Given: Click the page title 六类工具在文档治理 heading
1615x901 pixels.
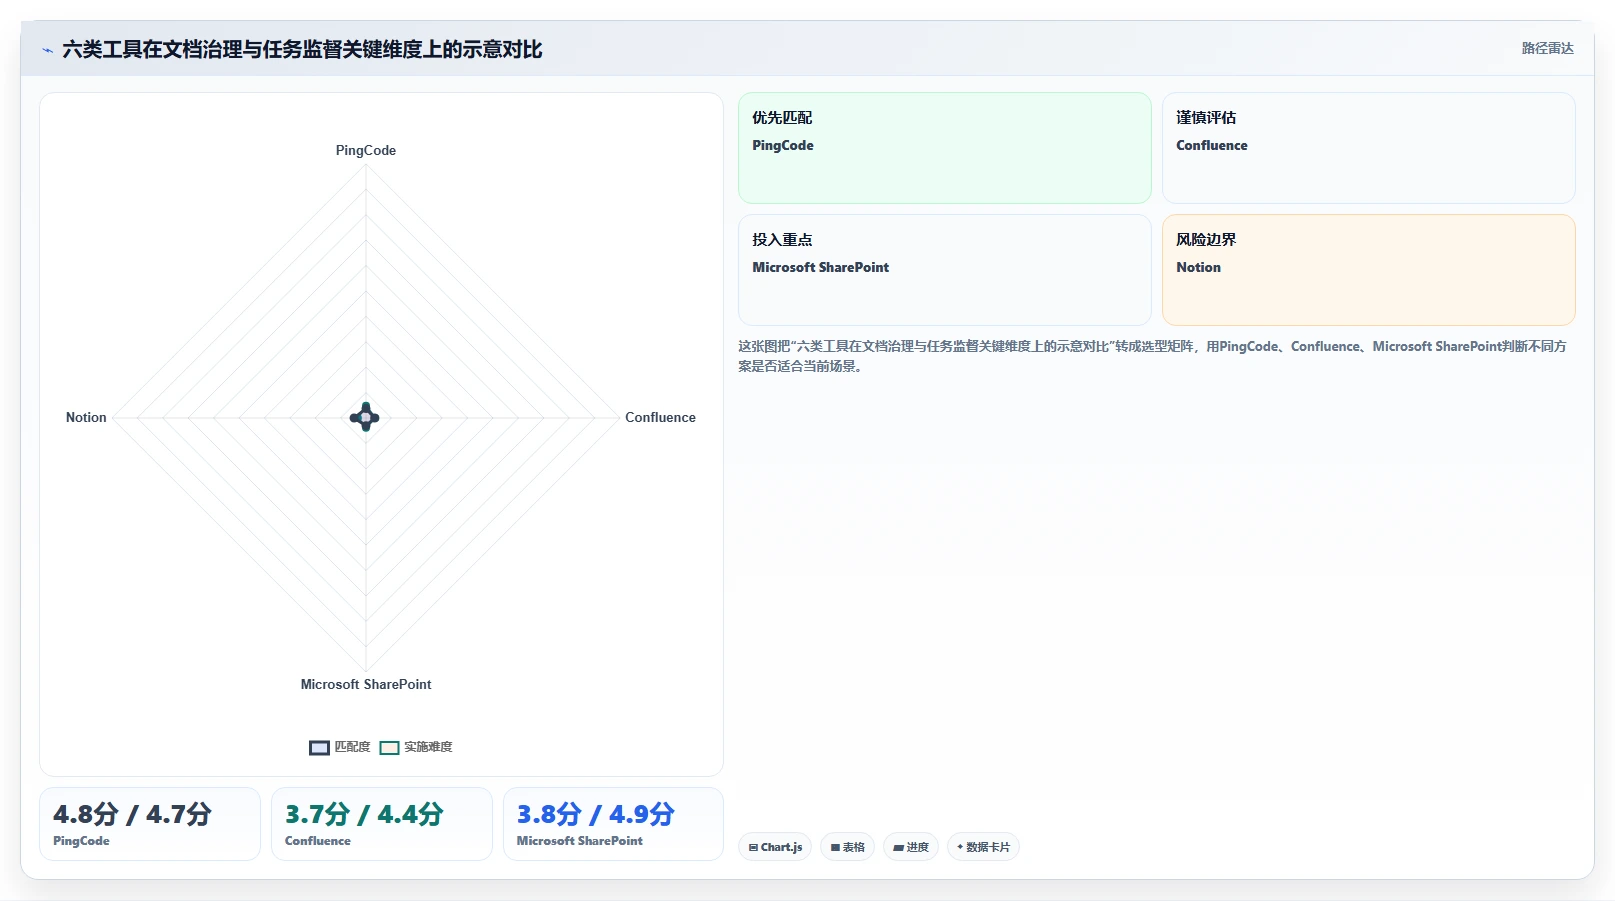Looking at the screenshot, I should coord(302,49).
